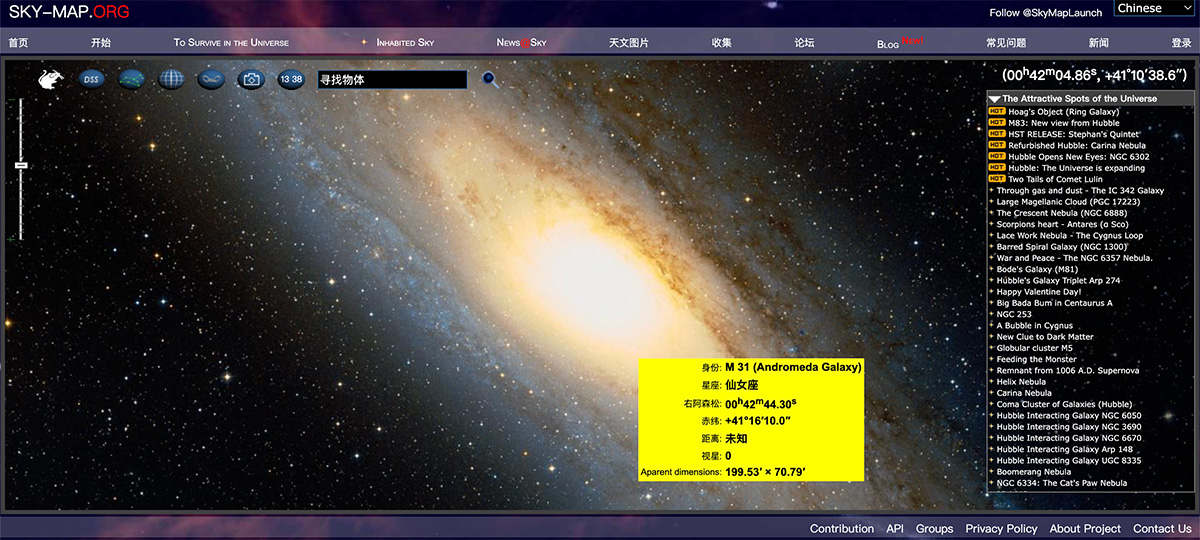The width and height of the screenshot is (1200, 540).
Task: Select the DSS survey button
Action: (x=92, y=79)
